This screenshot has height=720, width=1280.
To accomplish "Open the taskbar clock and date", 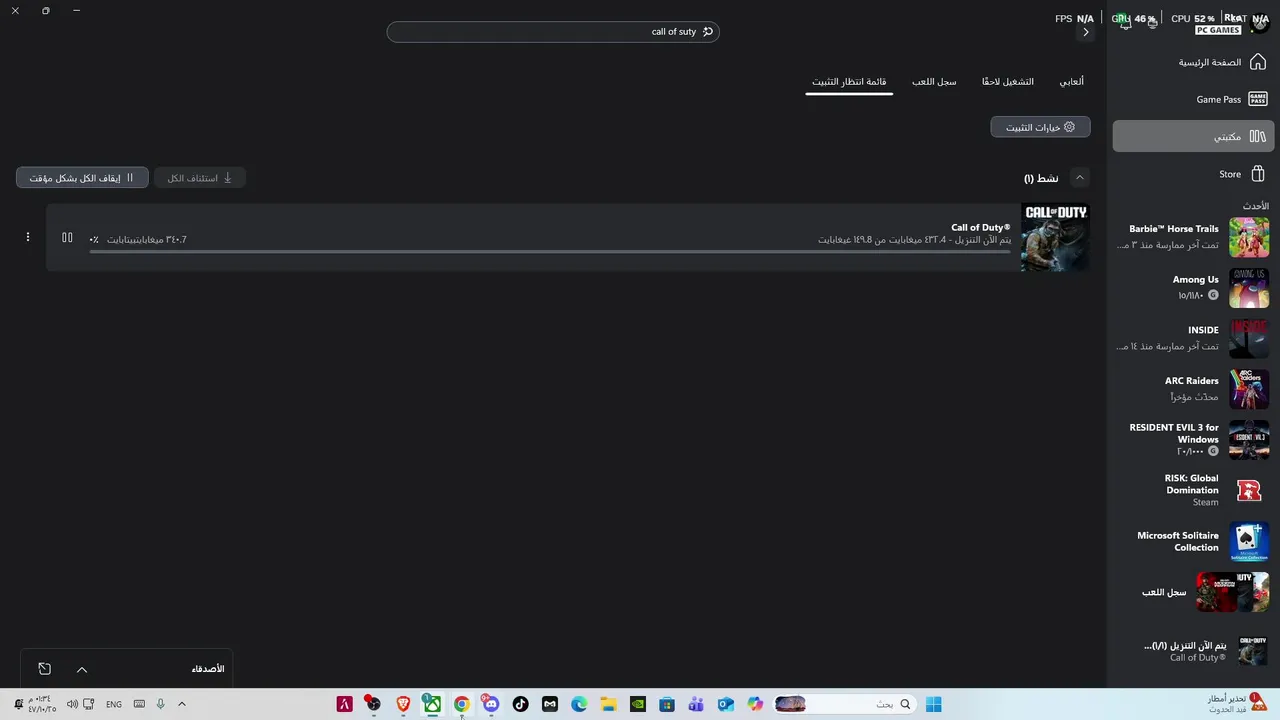I will tap(42, 704).
